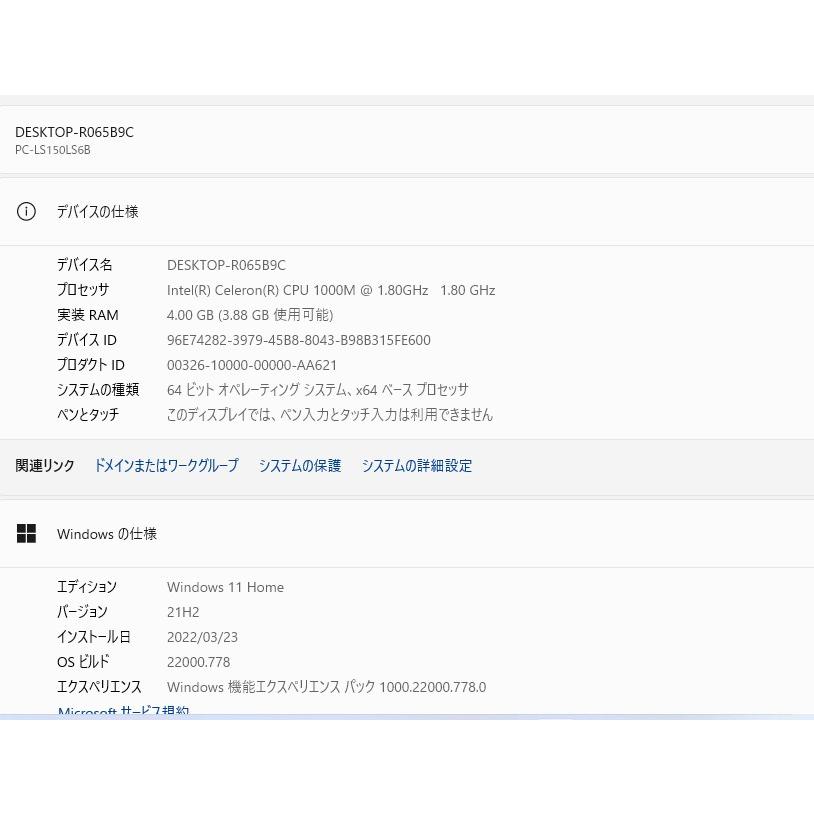Click the info icon beside デバイスの仕様
The image size is (814, 814).
coord(26,211)
